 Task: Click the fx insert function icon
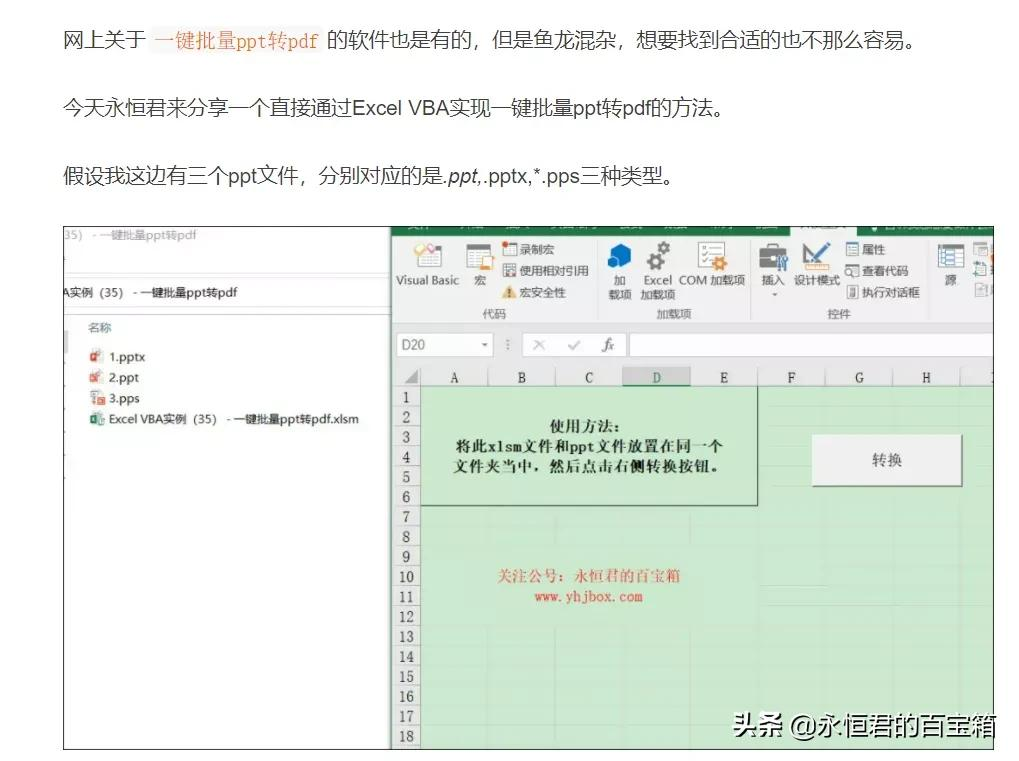click(x=608, y=344)
